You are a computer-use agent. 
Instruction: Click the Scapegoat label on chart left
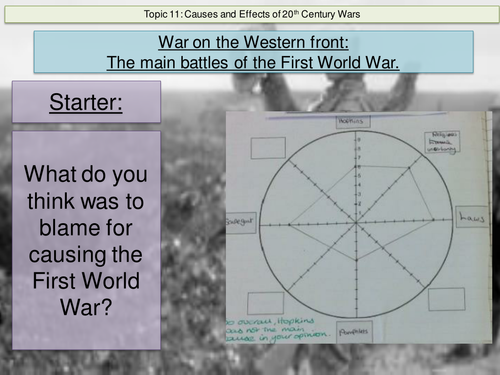(241, 222)
